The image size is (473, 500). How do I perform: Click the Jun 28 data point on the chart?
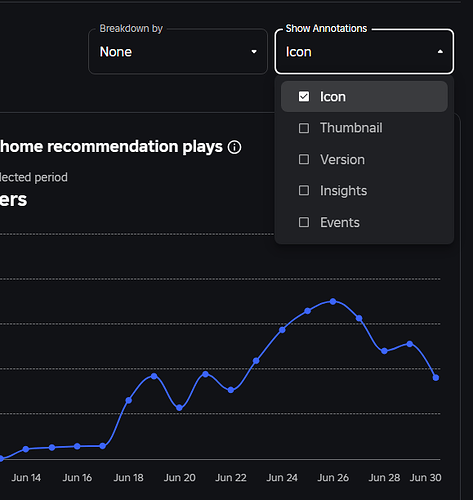tap(384, 351)
